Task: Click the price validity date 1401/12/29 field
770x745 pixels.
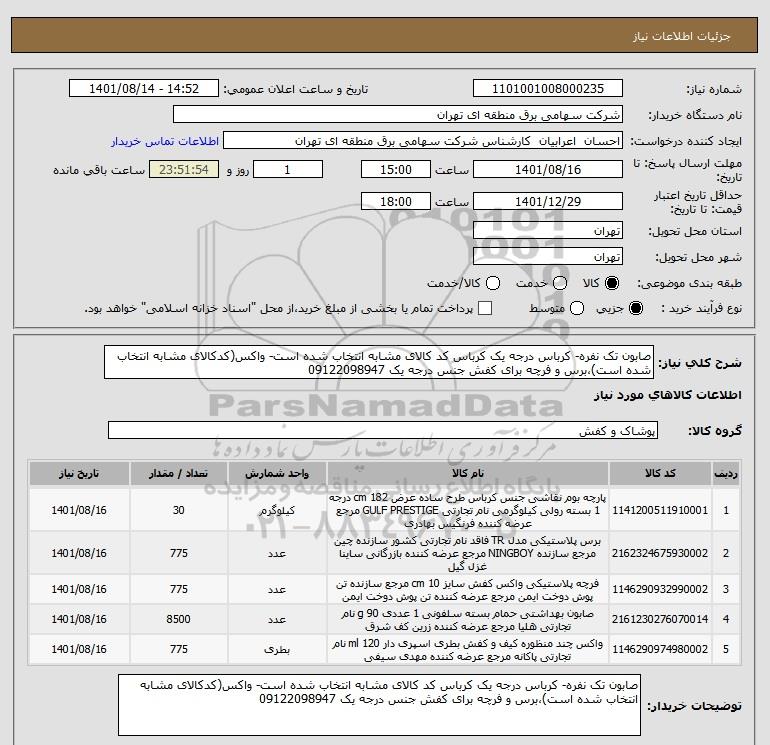Action: click(548, 201)
